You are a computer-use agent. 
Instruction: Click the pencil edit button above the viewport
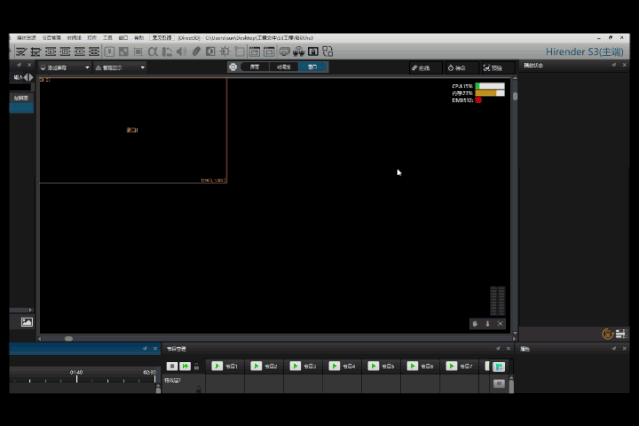[425, 68]
